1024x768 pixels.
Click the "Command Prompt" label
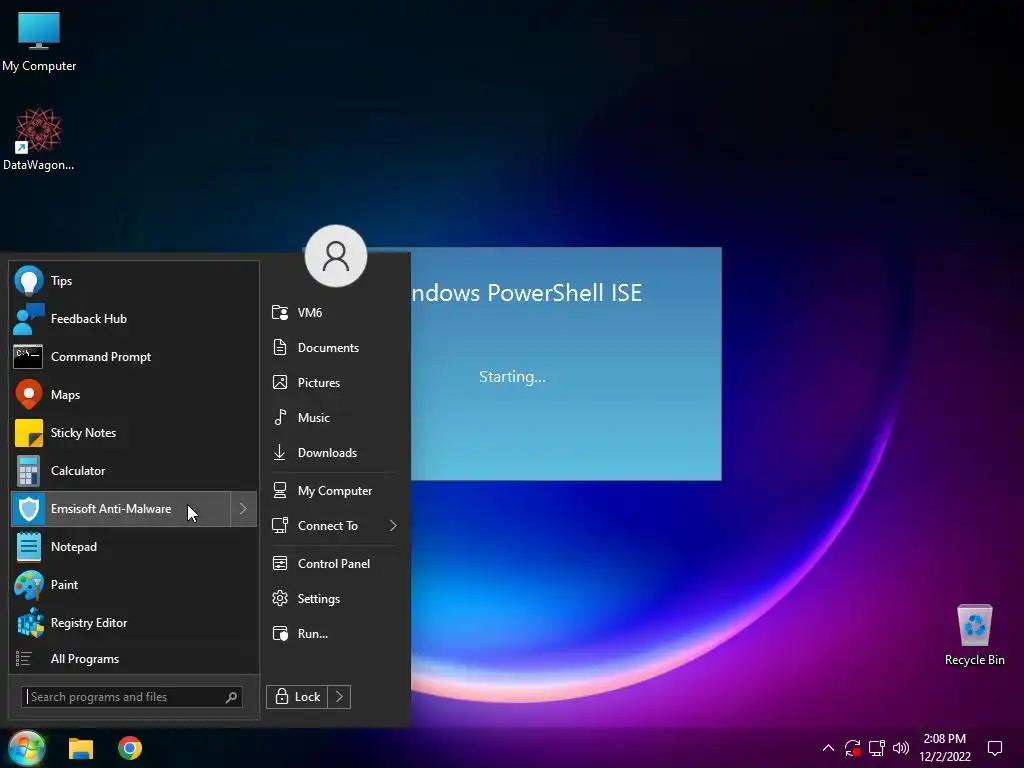[x=101, y=357]
